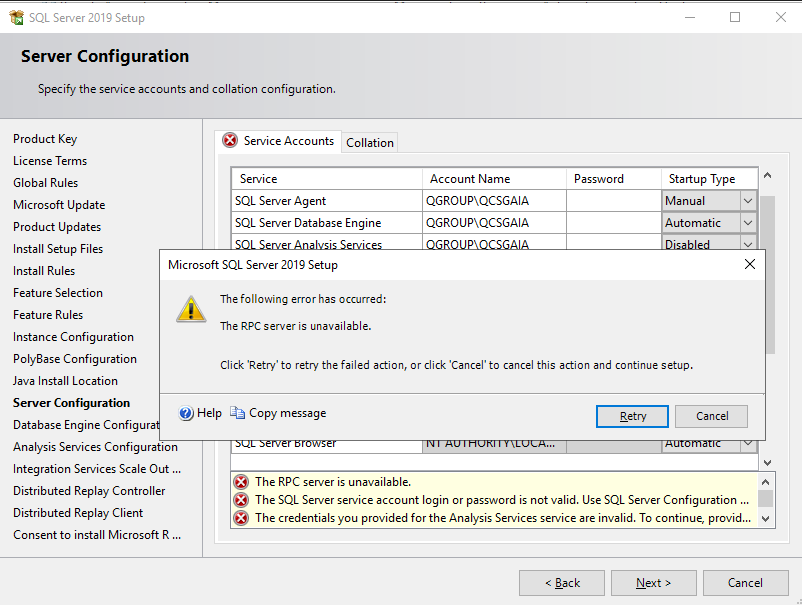This screenshot has width=802, height=605.
Task: Select the Install Rules step
Action: [44, 271]
